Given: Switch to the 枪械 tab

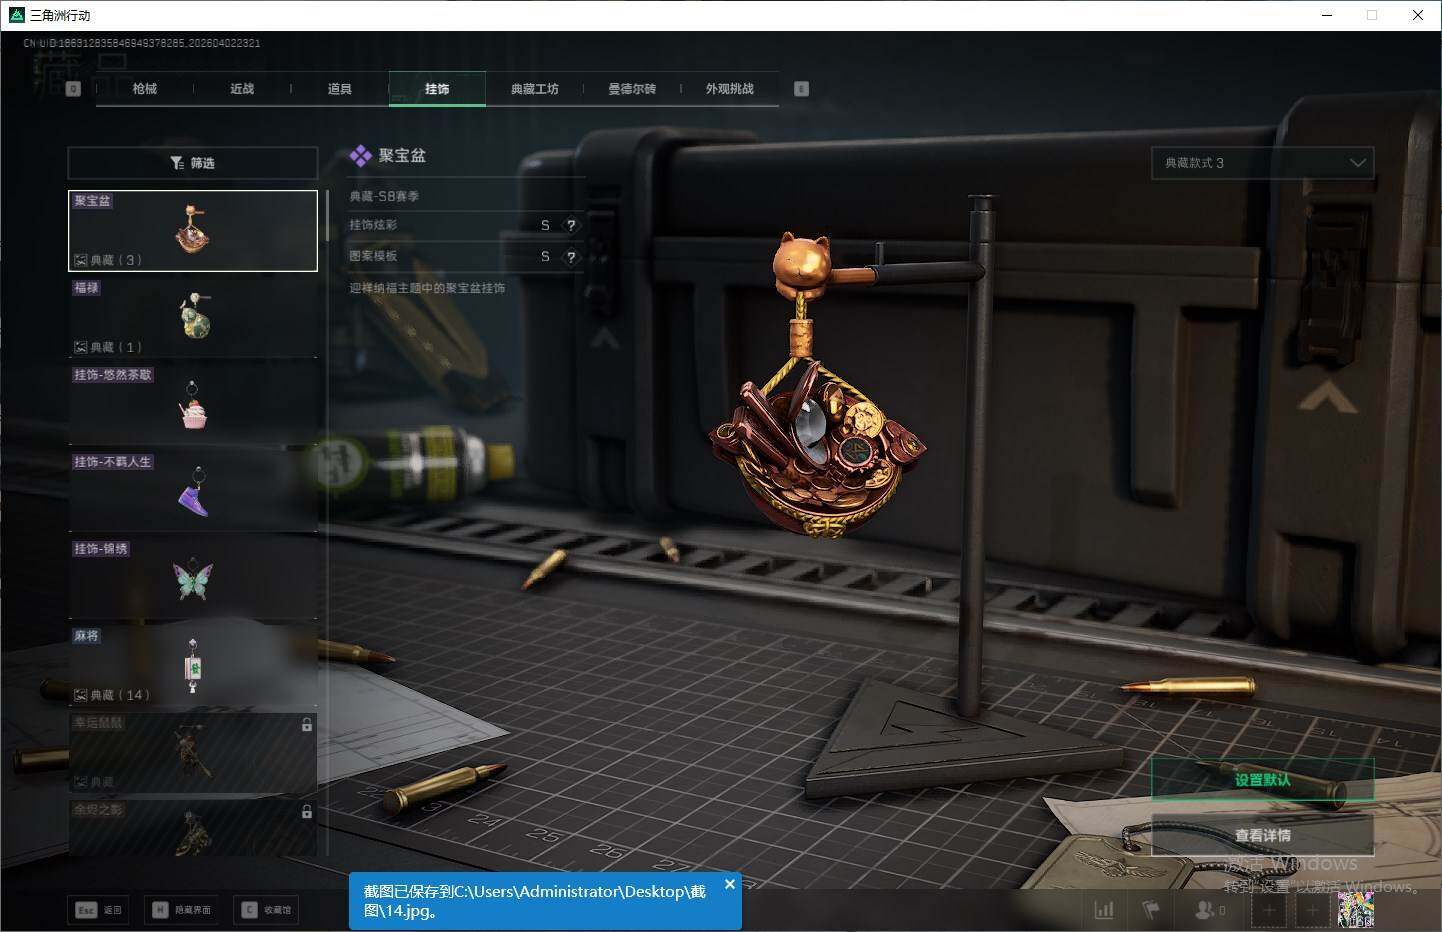Looking at the screenshot, I should click(x=145, y=89).
